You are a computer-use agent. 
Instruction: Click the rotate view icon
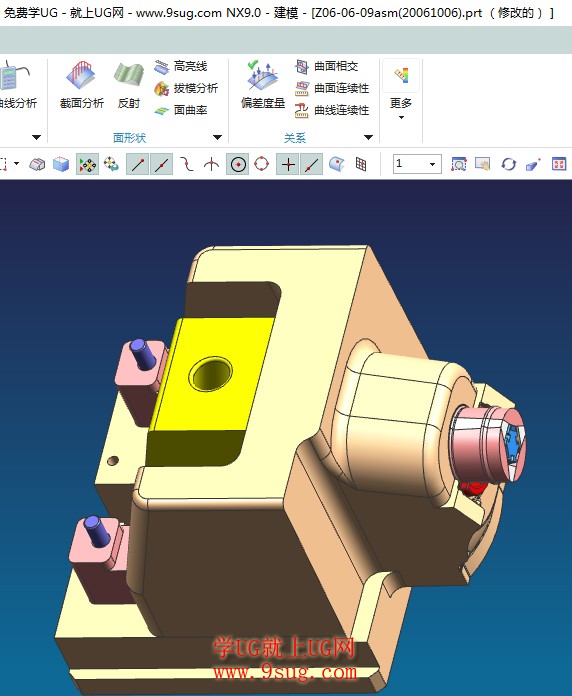click(x=509, y=164)
